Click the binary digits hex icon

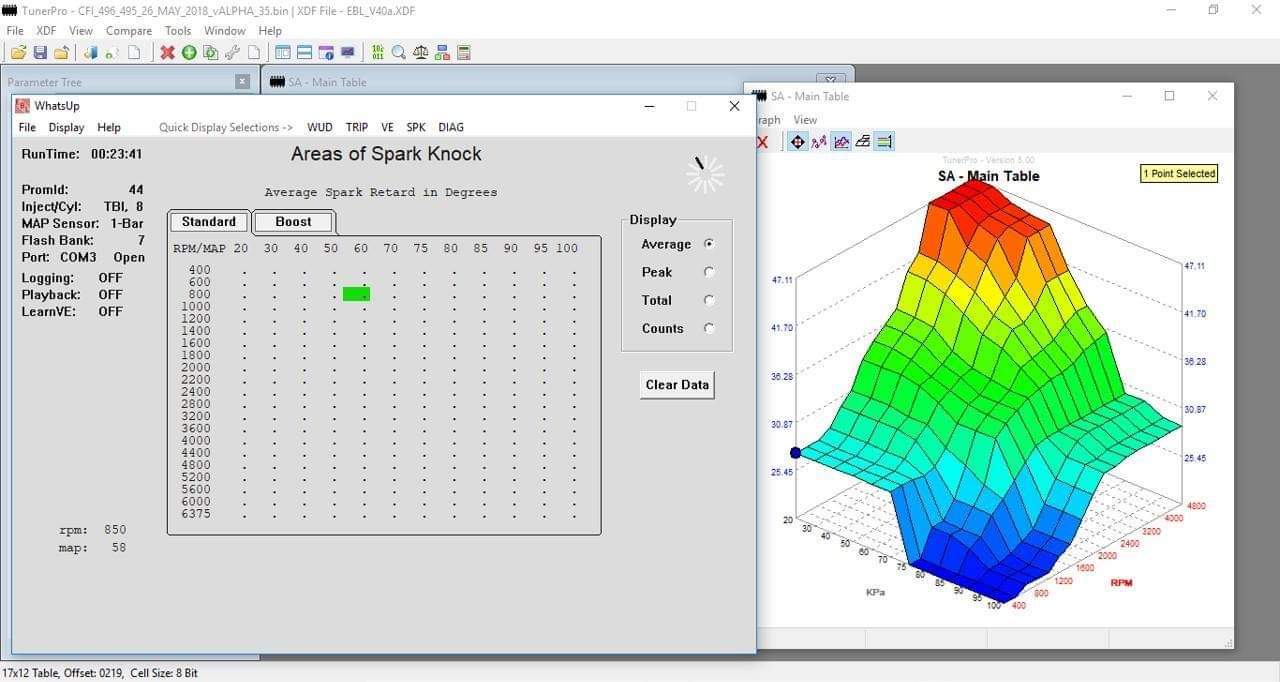click(377, 52)
